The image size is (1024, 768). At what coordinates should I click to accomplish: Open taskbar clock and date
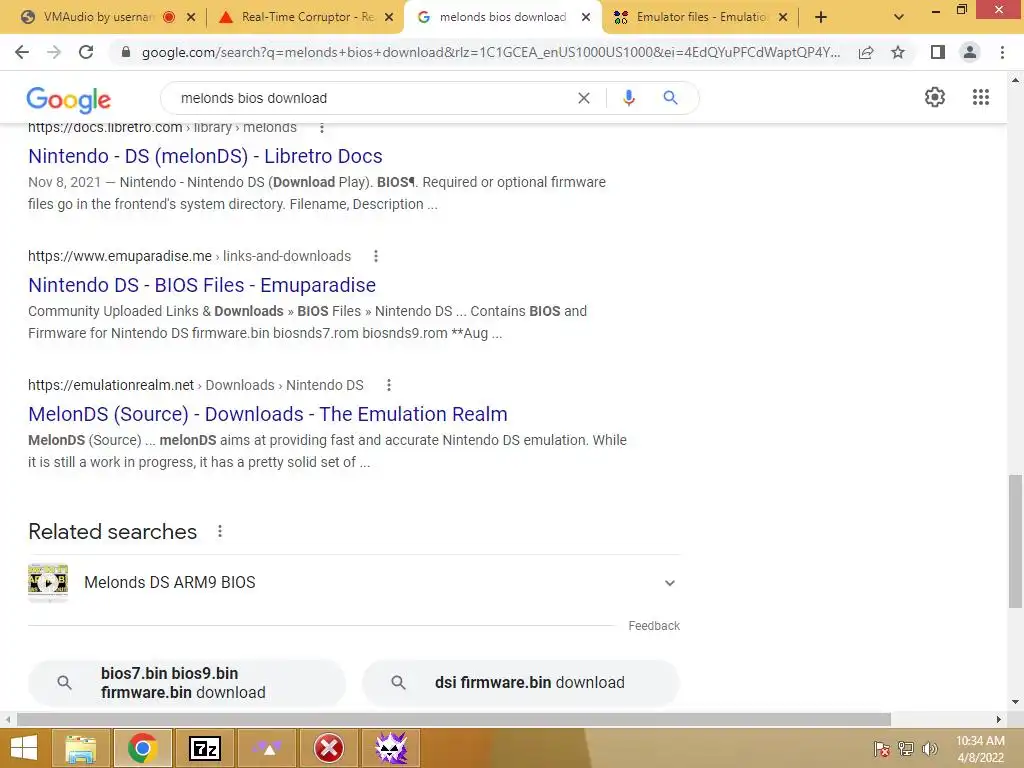980,749
